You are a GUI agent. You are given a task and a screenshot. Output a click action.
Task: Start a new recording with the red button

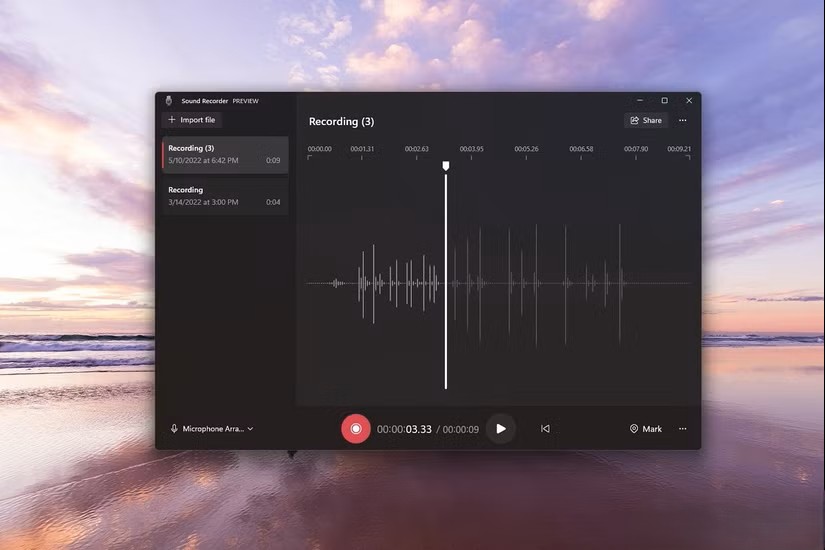click(356, 429)
